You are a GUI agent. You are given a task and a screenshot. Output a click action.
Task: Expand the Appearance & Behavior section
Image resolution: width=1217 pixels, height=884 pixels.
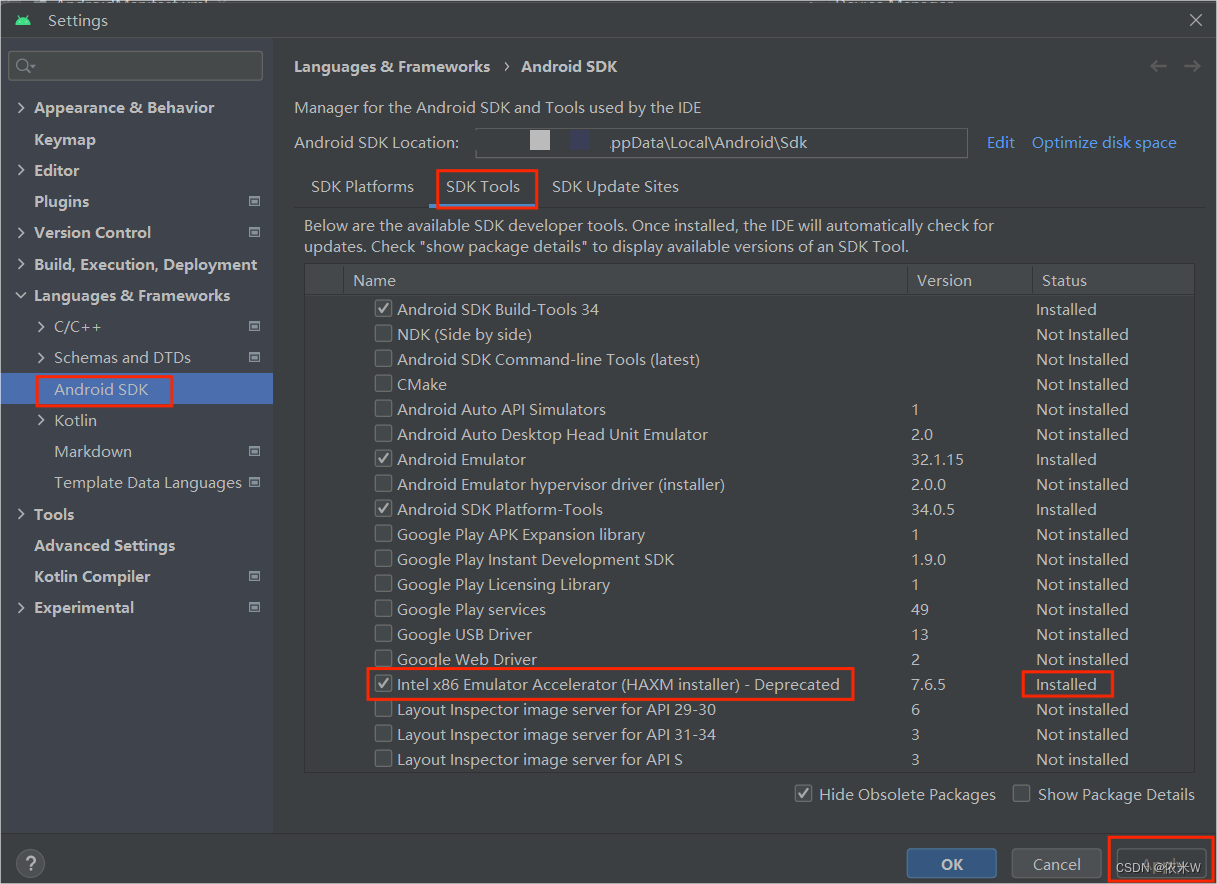coord(20,107)
